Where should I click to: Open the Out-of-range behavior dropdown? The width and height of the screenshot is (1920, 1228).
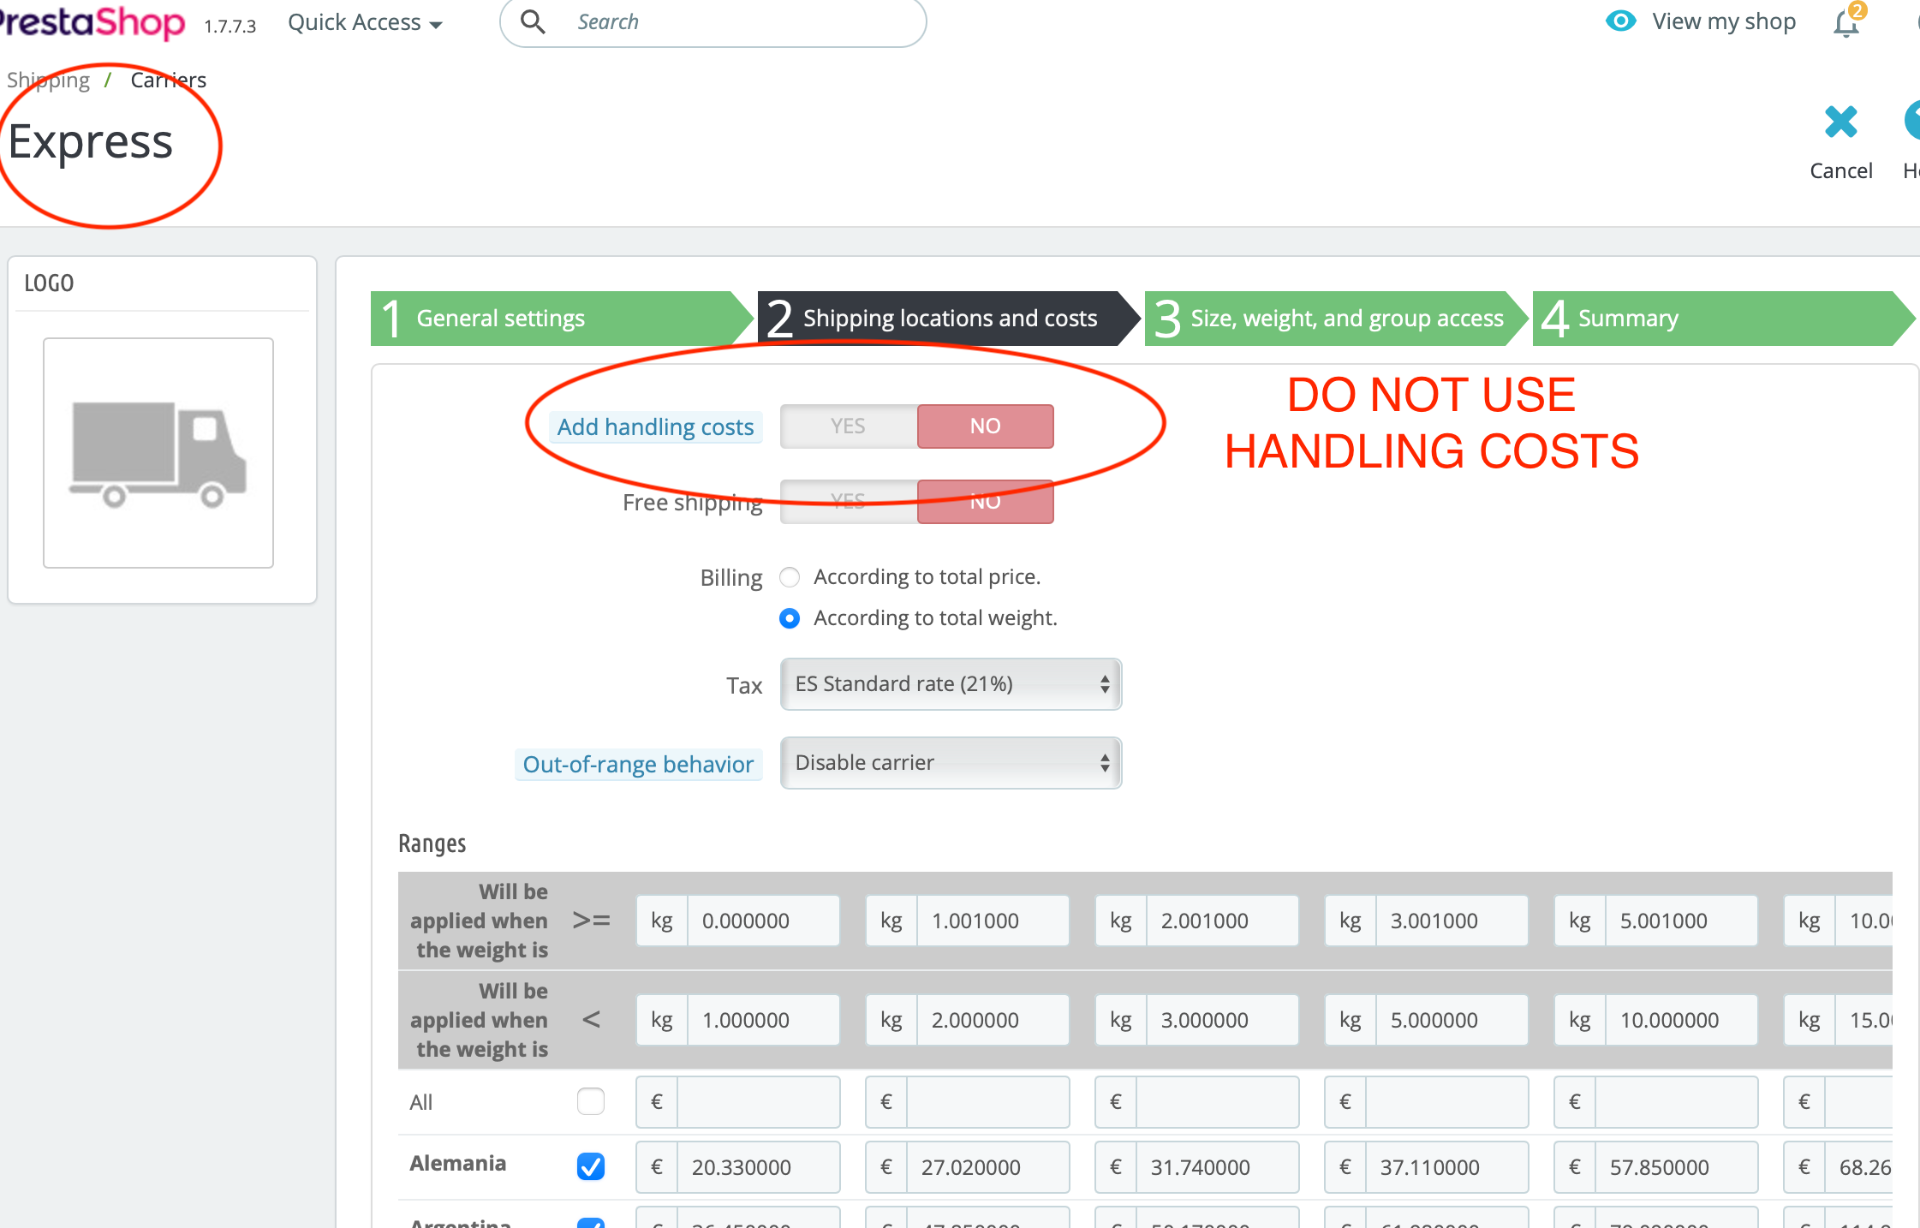950,763
